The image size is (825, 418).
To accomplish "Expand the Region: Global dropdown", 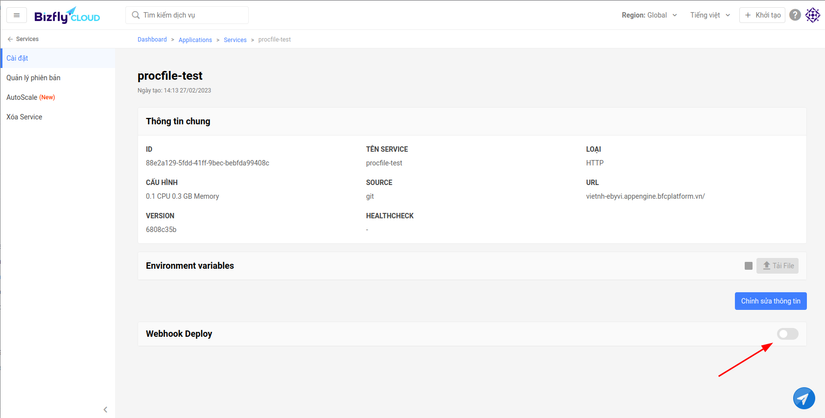I will click(x=649, y=15).
